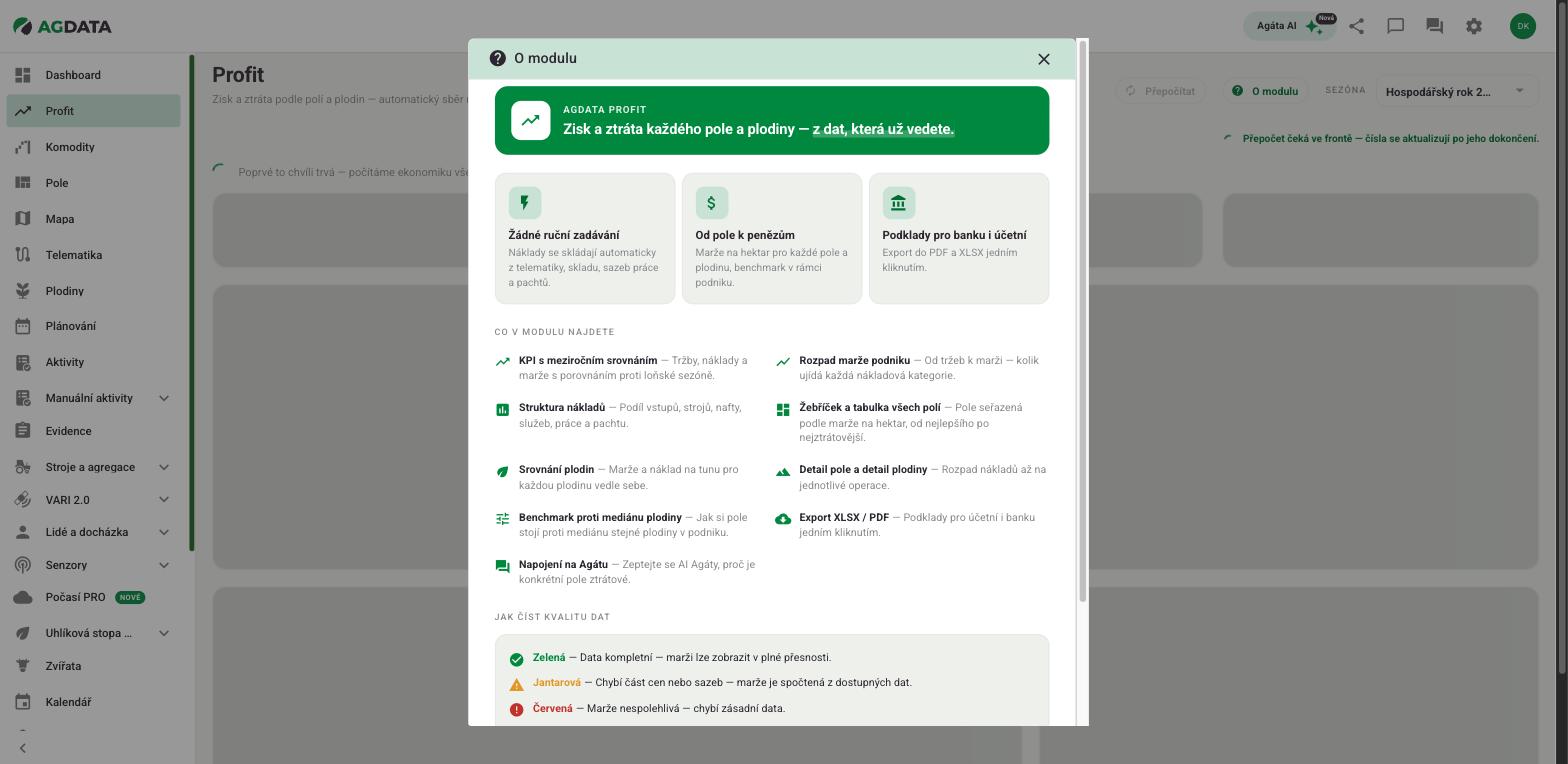The width and height of the screenshot is (1568, 764).
Task: Click the AGDATA logo
Action: (62, 26)
